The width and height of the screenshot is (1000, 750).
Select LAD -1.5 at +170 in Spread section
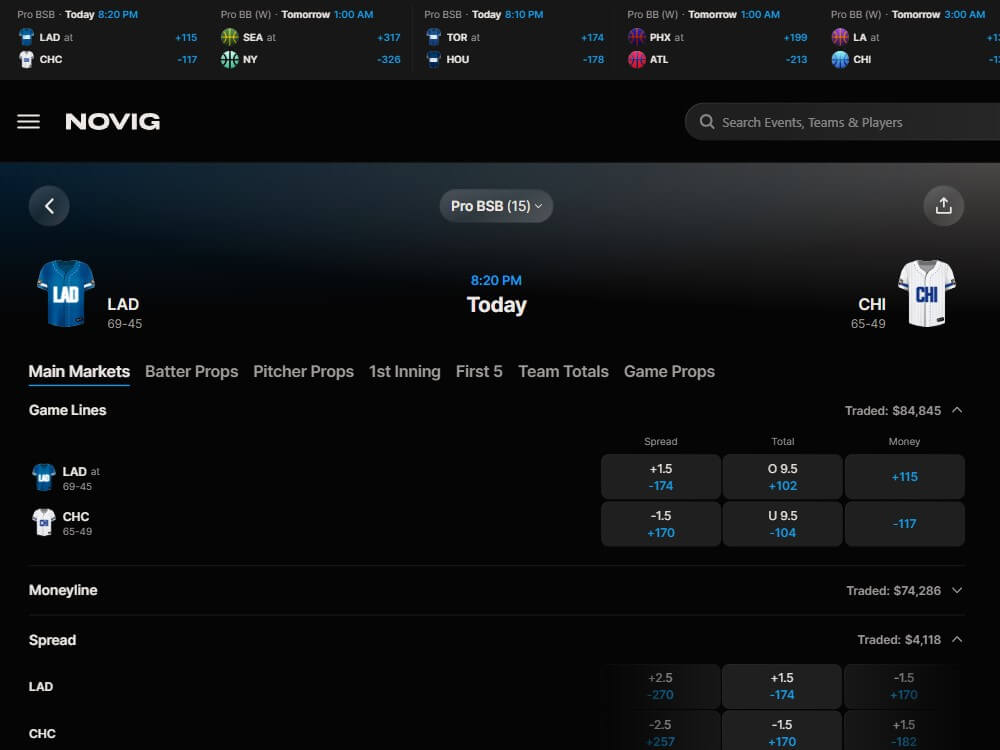tap(904, 686)
